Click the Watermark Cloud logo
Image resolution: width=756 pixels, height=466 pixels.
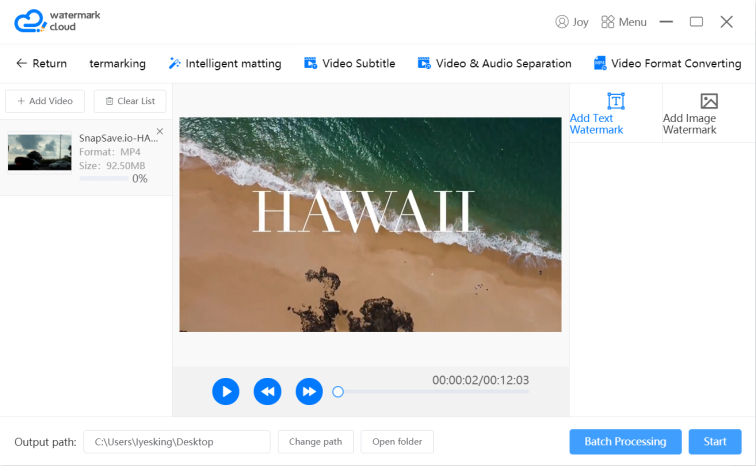57,21
